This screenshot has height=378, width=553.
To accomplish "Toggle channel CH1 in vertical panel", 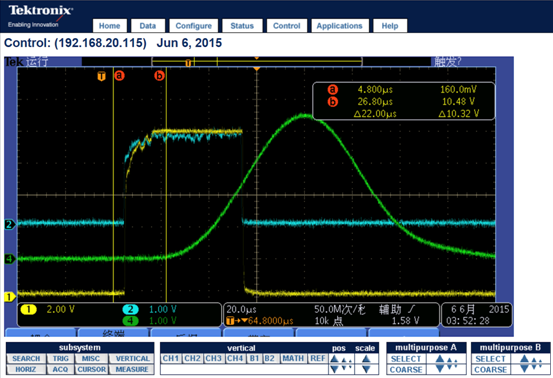I will 171,359.
